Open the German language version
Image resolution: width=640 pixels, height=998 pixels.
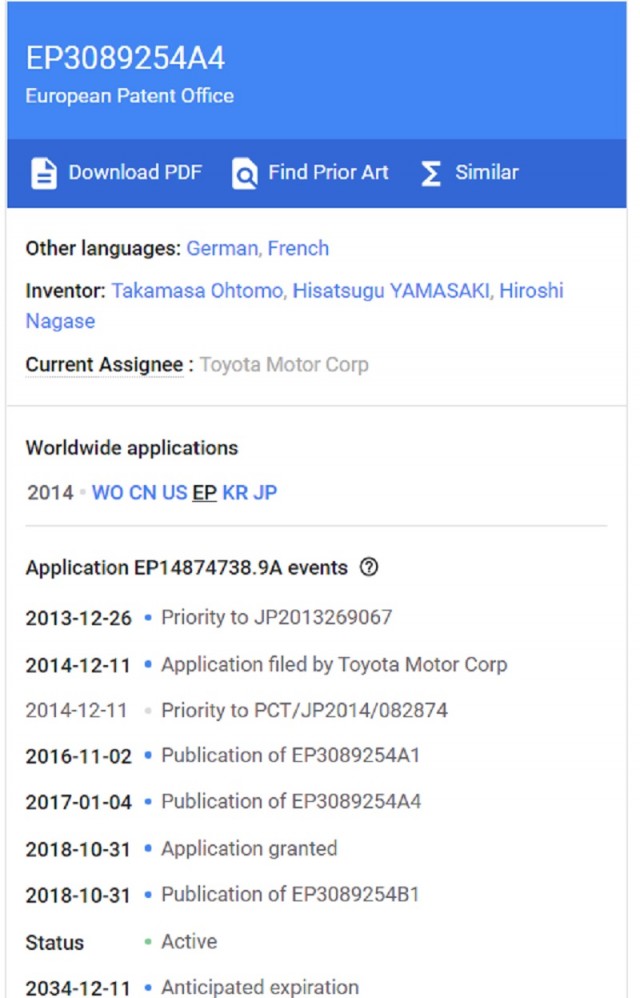[222, 248]
